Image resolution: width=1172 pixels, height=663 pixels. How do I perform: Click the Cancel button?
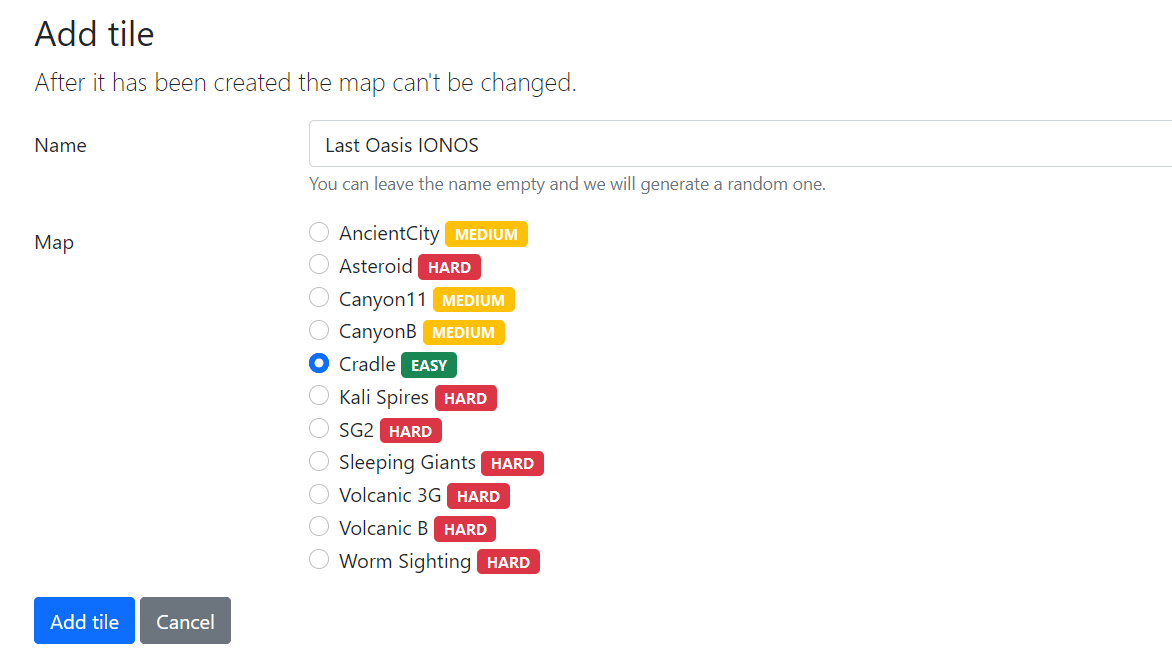coord(185,620)
